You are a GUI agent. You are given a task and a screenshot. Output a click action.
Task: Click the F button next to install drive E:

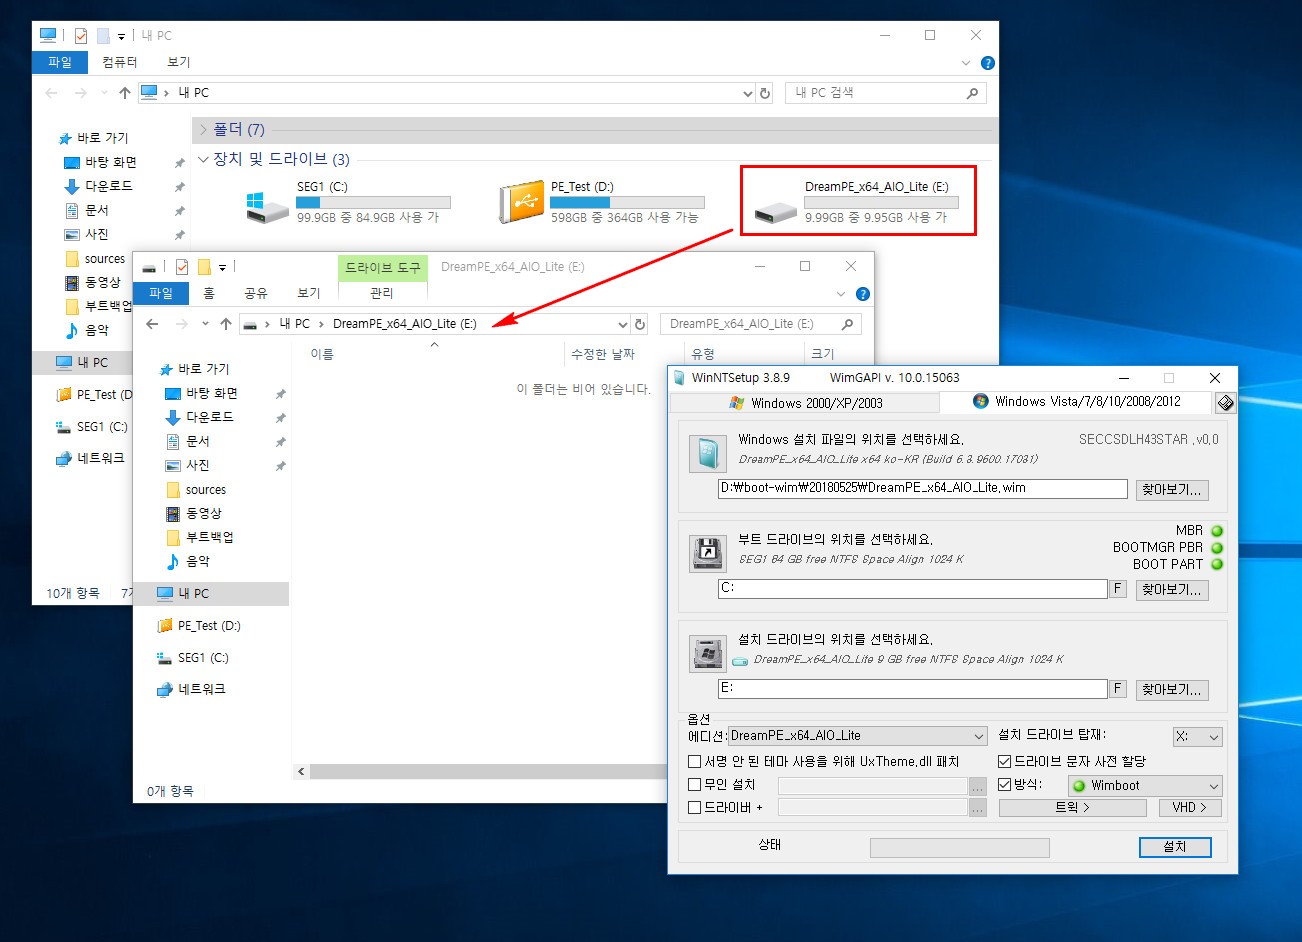click(x=1118, y=688)
